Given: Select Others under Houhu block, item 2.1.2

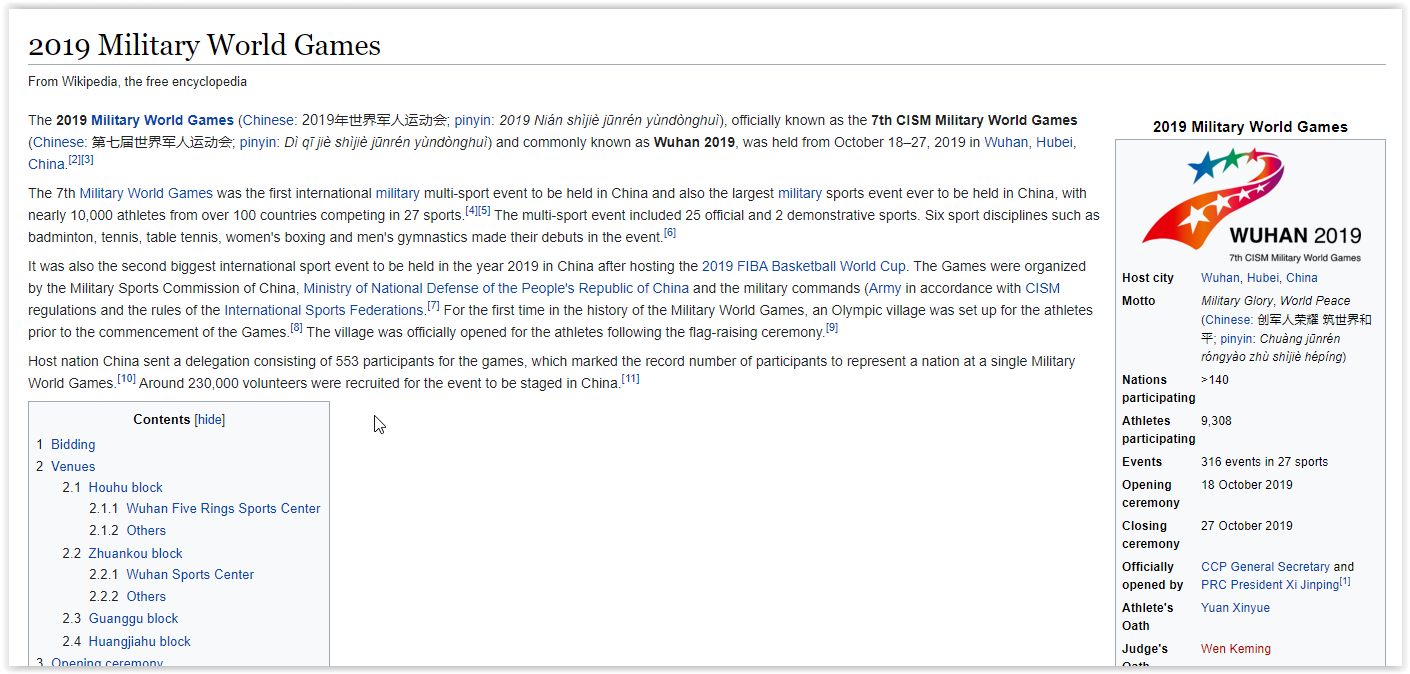Looking at the screenshot, I should (146, 530).
